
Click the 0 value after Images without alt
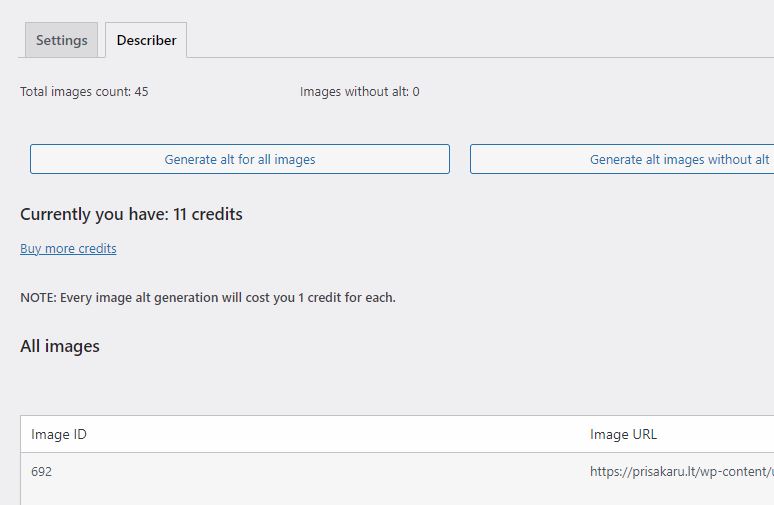pyautogui.click(x=416, y=92)
